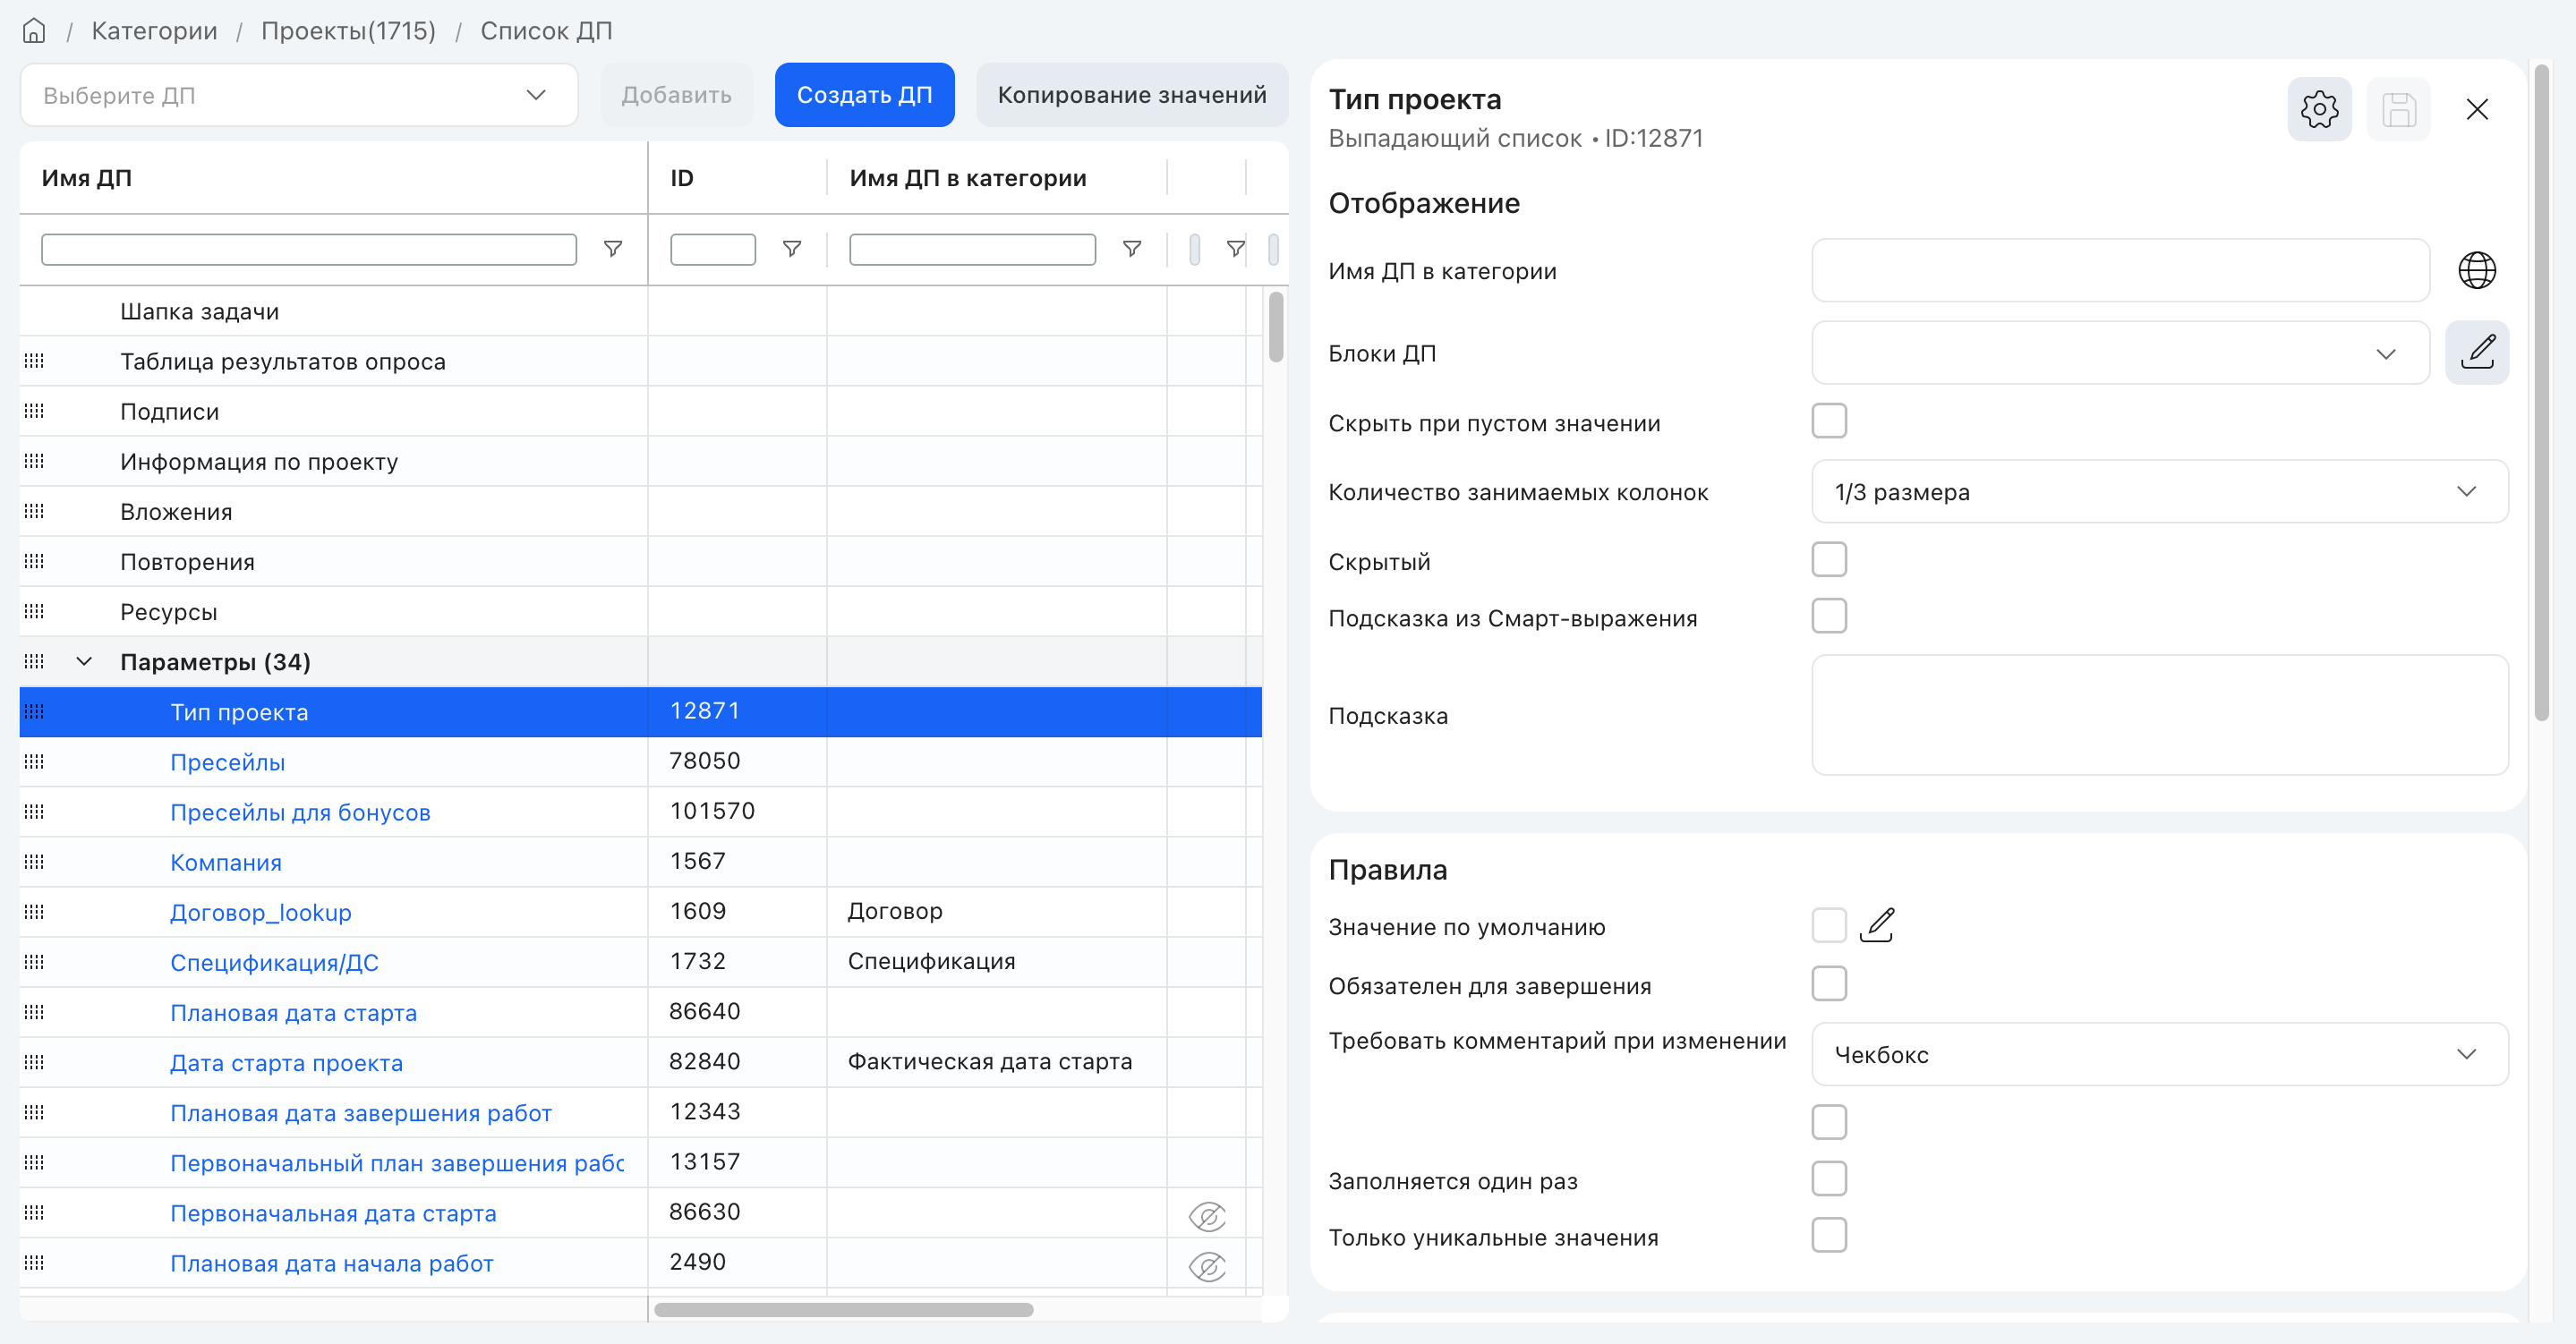Go to the home breadcrumb icon

click(x=34, y=31)
